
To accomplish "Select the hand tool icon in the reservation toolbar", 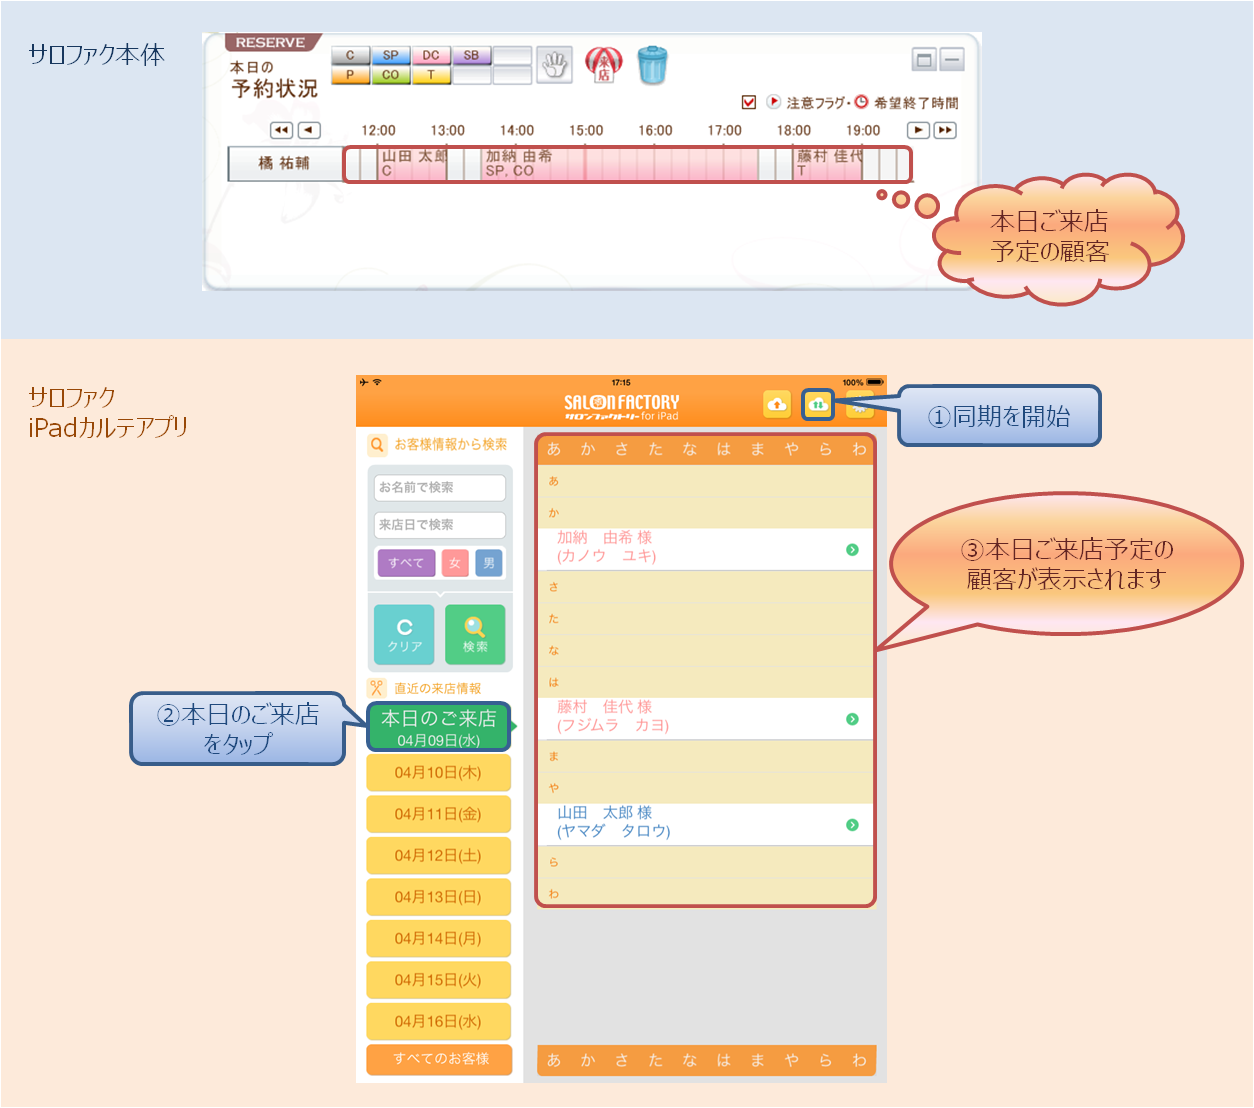I will pos(554,65).
